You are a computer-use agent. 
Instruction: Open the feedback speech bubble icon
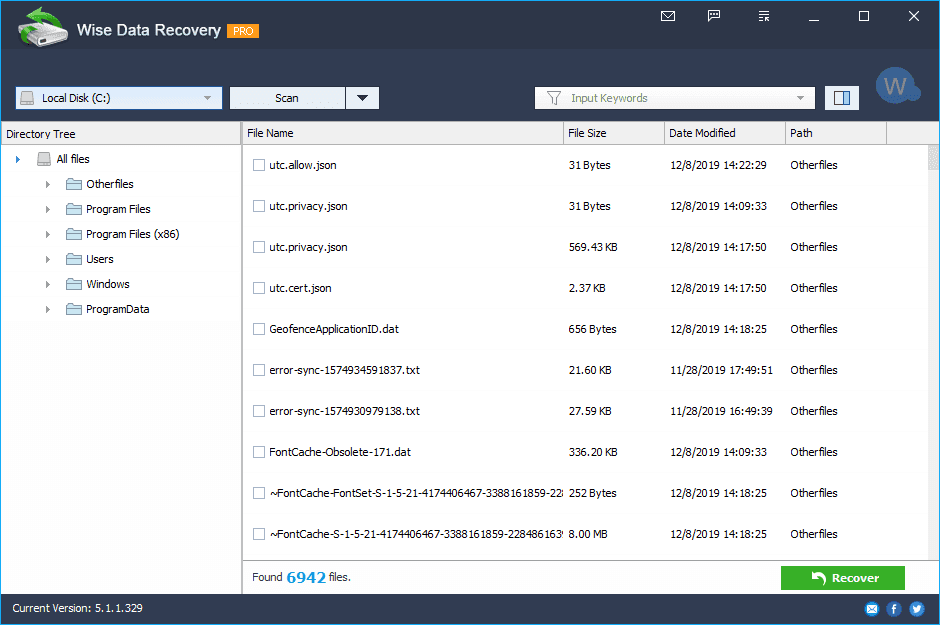tap(714, 15)
